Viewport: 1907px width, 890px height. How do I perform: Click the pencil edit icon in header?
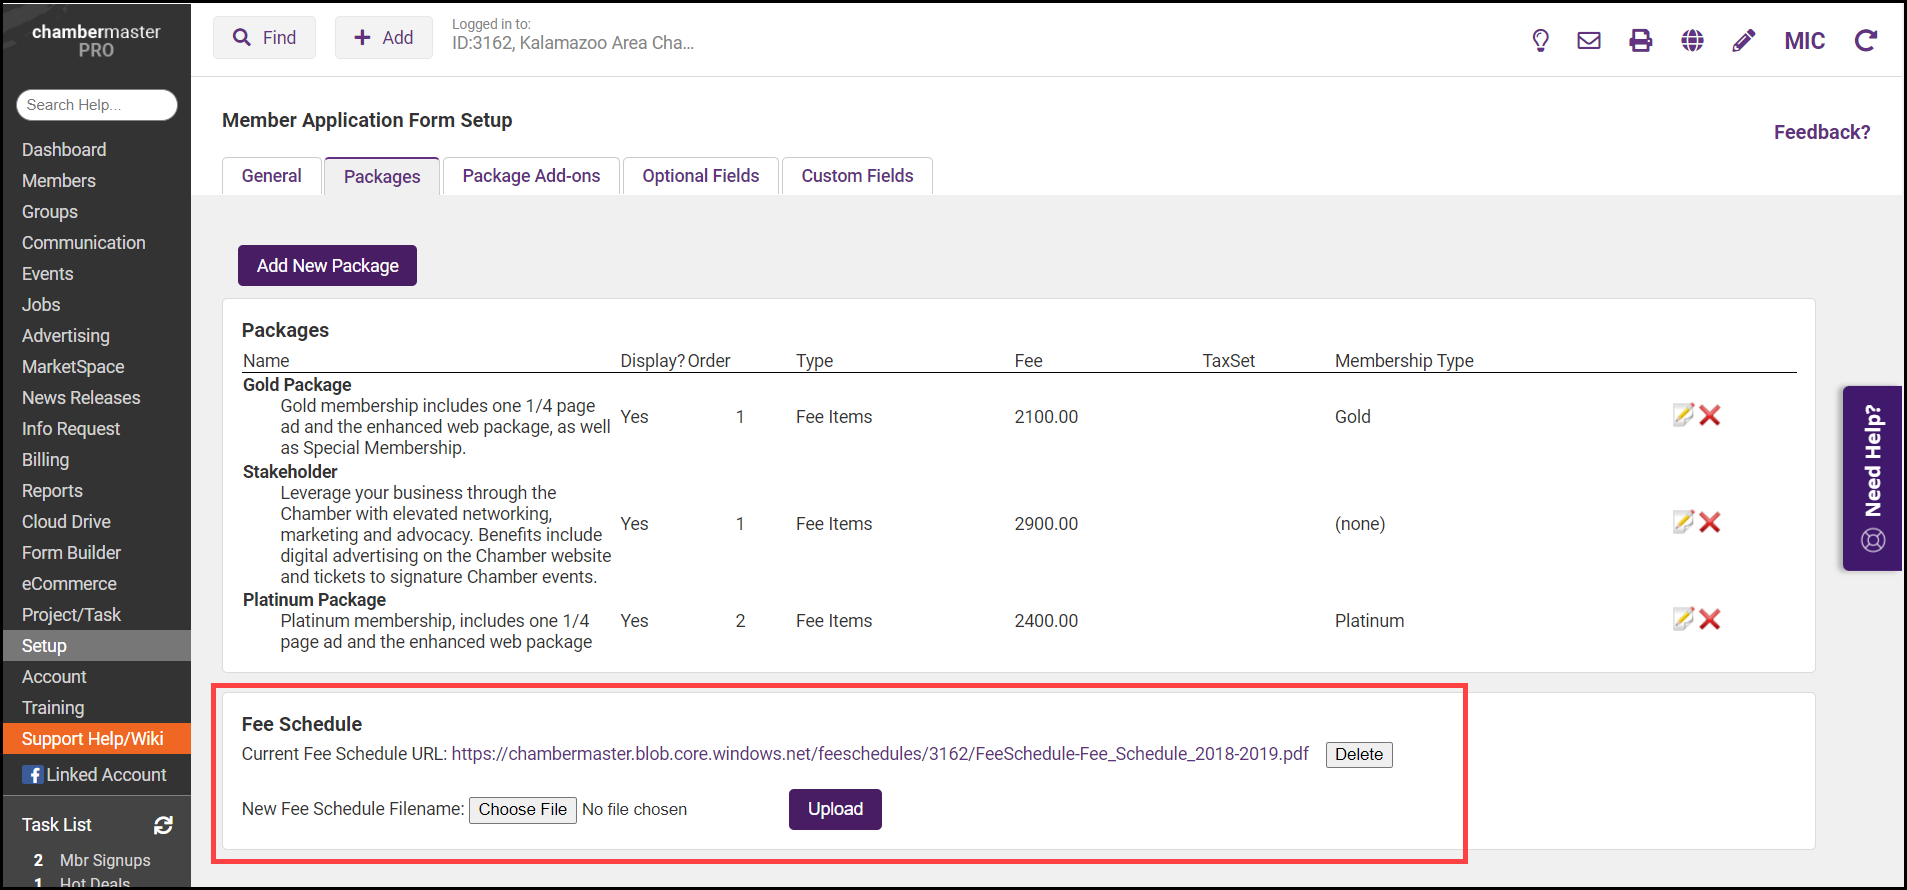point(1743,40)
